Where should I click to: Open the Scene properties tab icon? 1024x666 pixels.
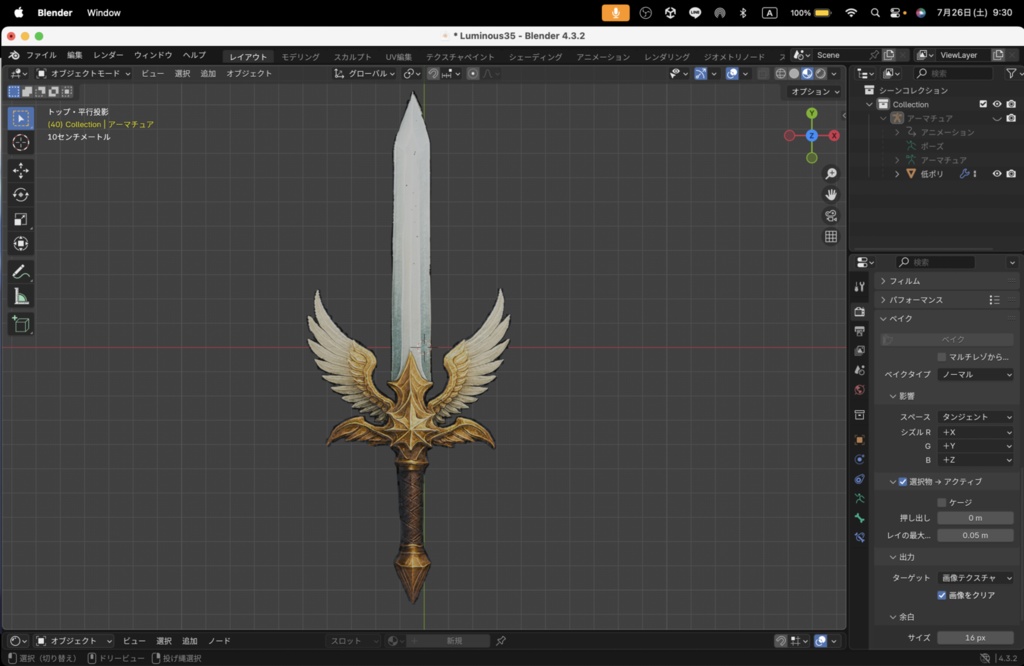pyautogui.click(x=859, y=370)
